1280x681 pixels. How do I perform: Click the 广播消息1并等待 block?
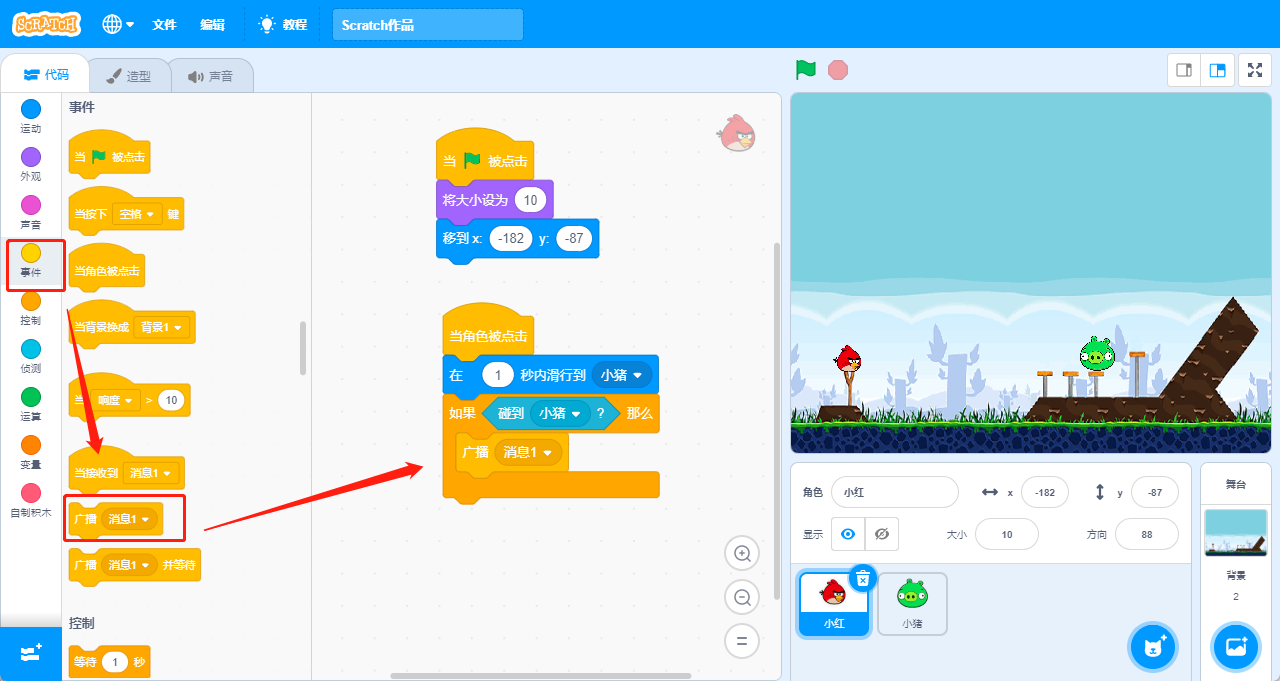[x=135, y=566]
